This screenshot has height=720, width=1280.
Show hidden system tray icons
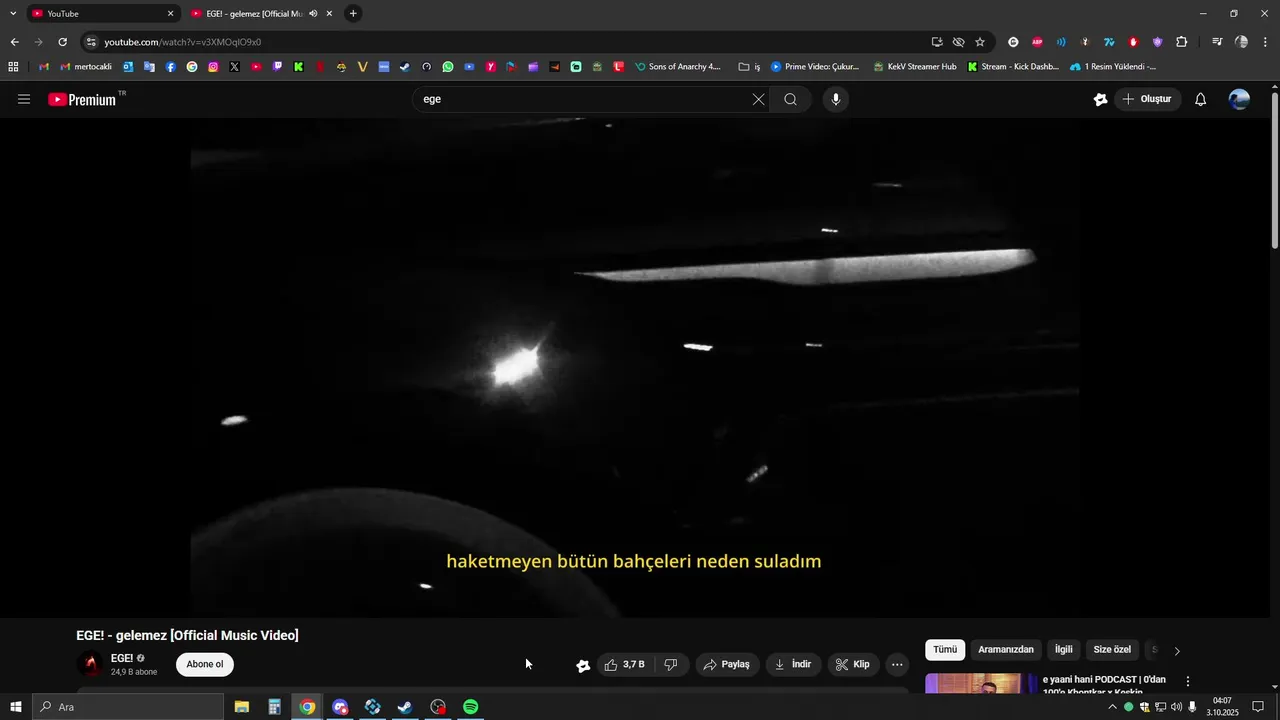click(x=1112, y=707)
